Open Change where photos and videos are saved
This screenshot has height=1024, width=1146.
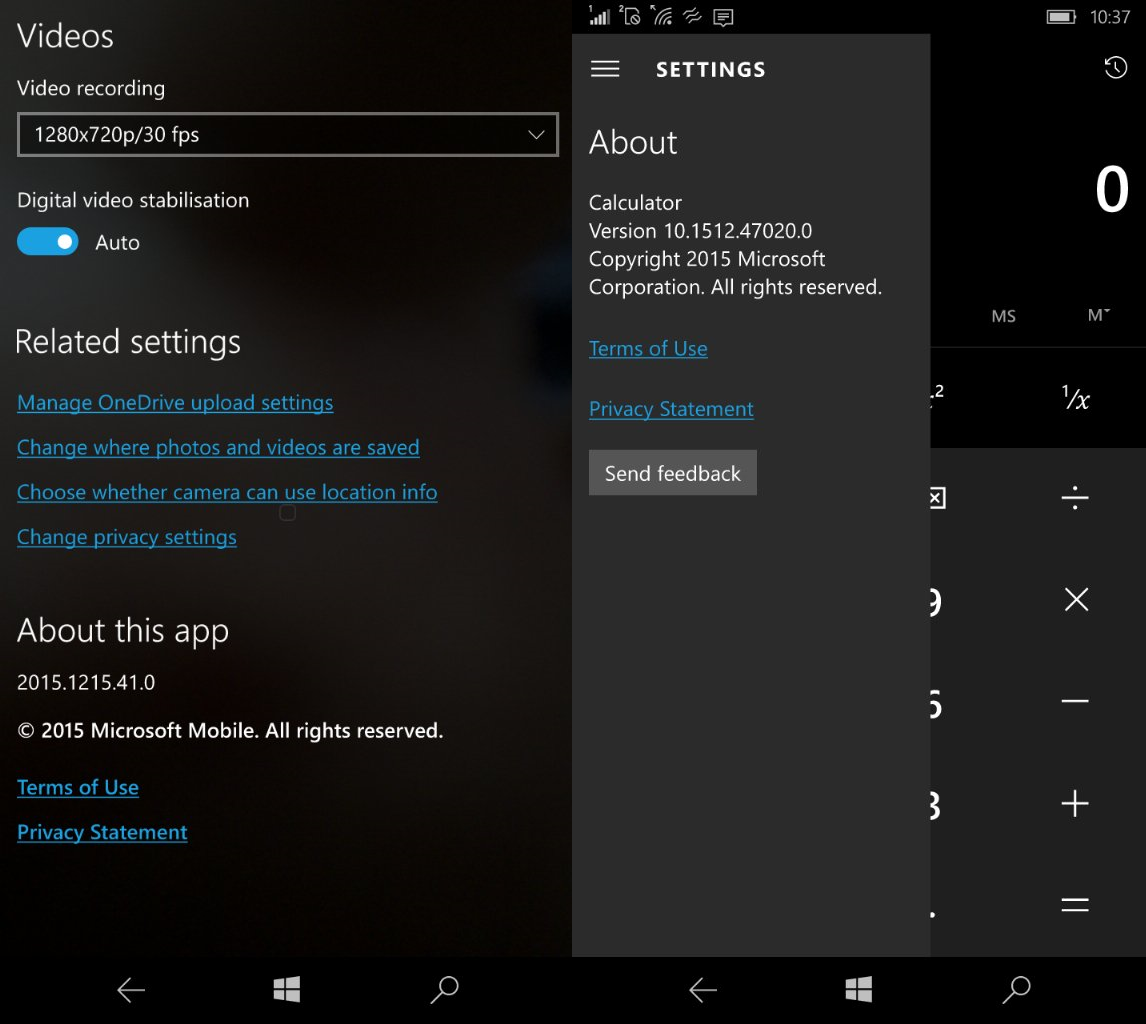[x=218, y=447]
